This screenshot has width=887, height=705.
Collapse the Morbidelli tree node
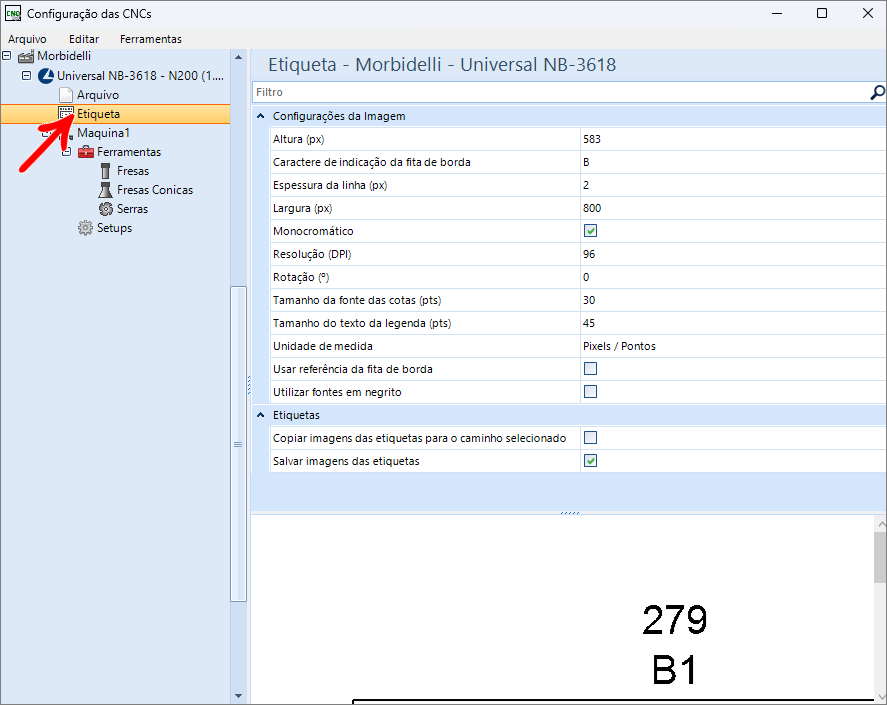(7, 55)
